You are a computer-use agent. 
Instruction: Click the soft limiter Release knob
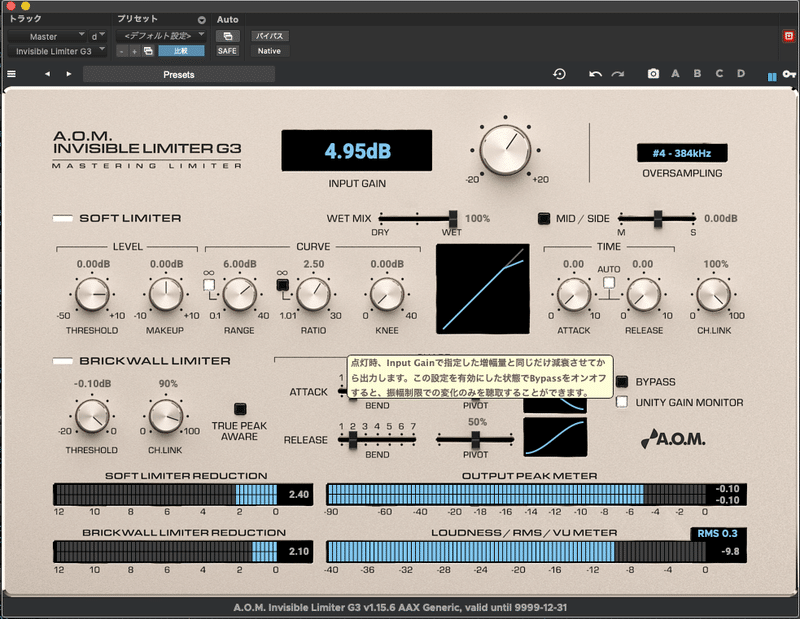643,294
